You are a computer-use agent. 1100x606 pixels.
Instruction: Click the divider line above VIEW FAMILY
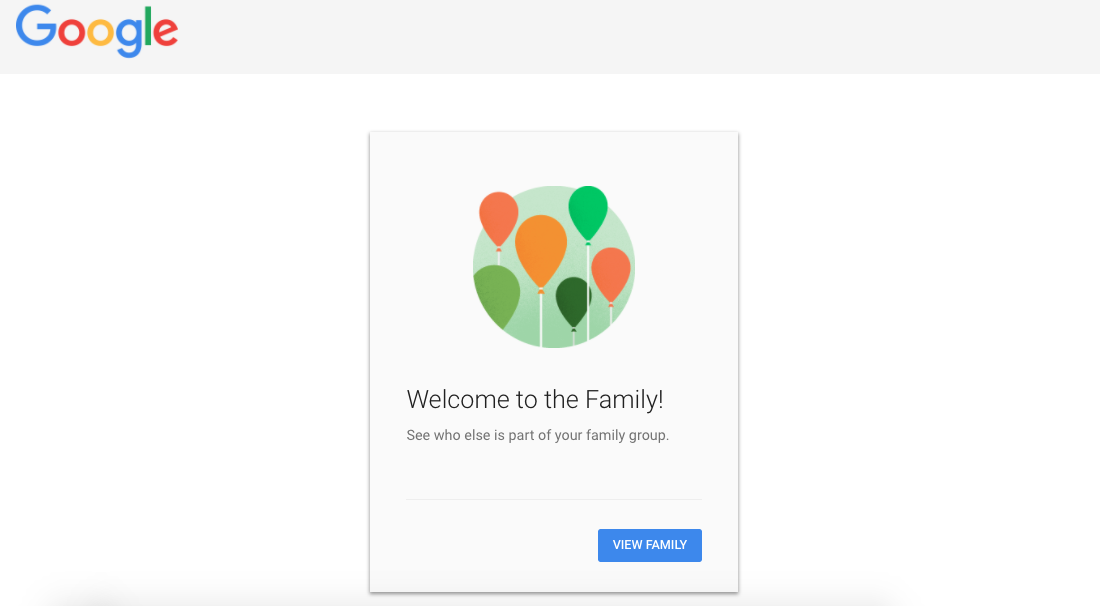pyautogui.click(x=554, y=499)
